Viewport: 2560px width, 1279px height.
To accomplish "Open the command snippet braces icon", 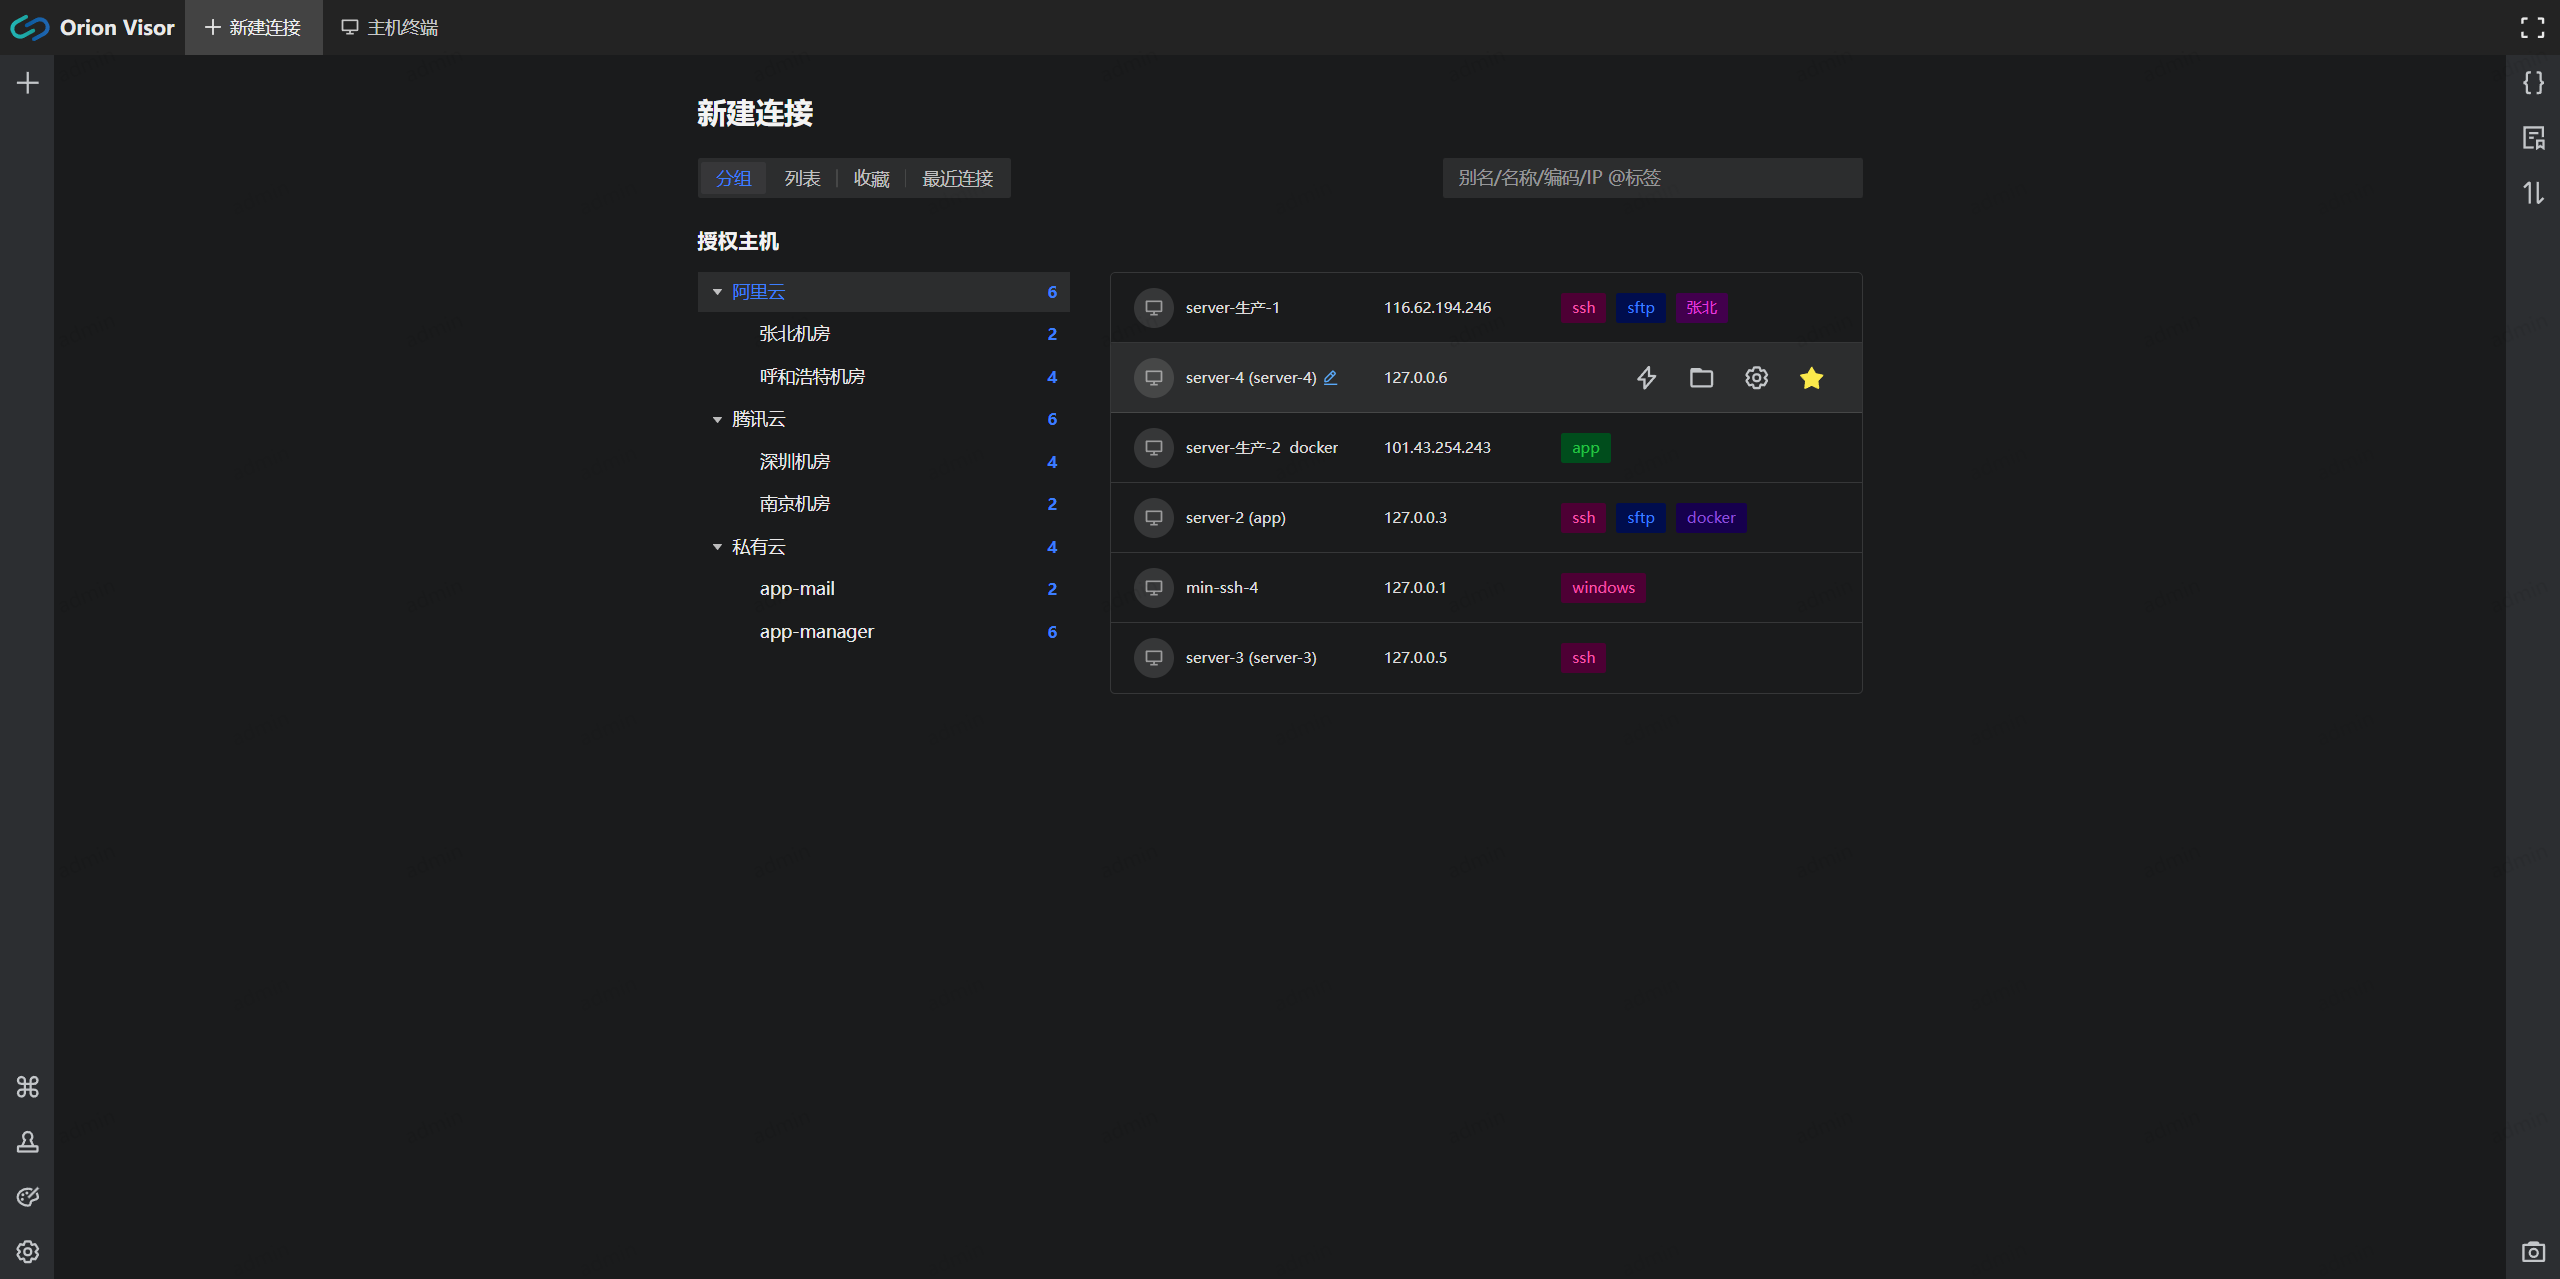I will coord(2532,83).
